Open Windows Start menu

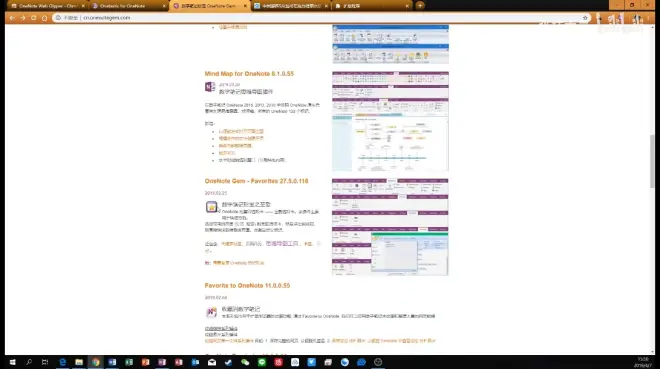[x=13, y=362]
